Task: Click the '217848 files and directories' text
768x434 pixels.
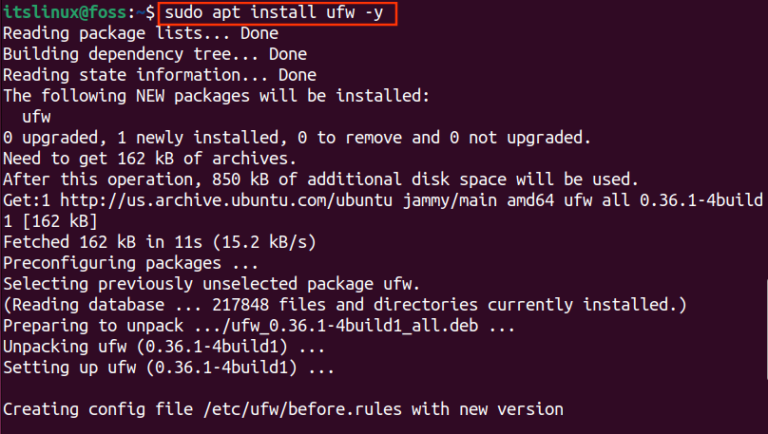Action: 345,305
